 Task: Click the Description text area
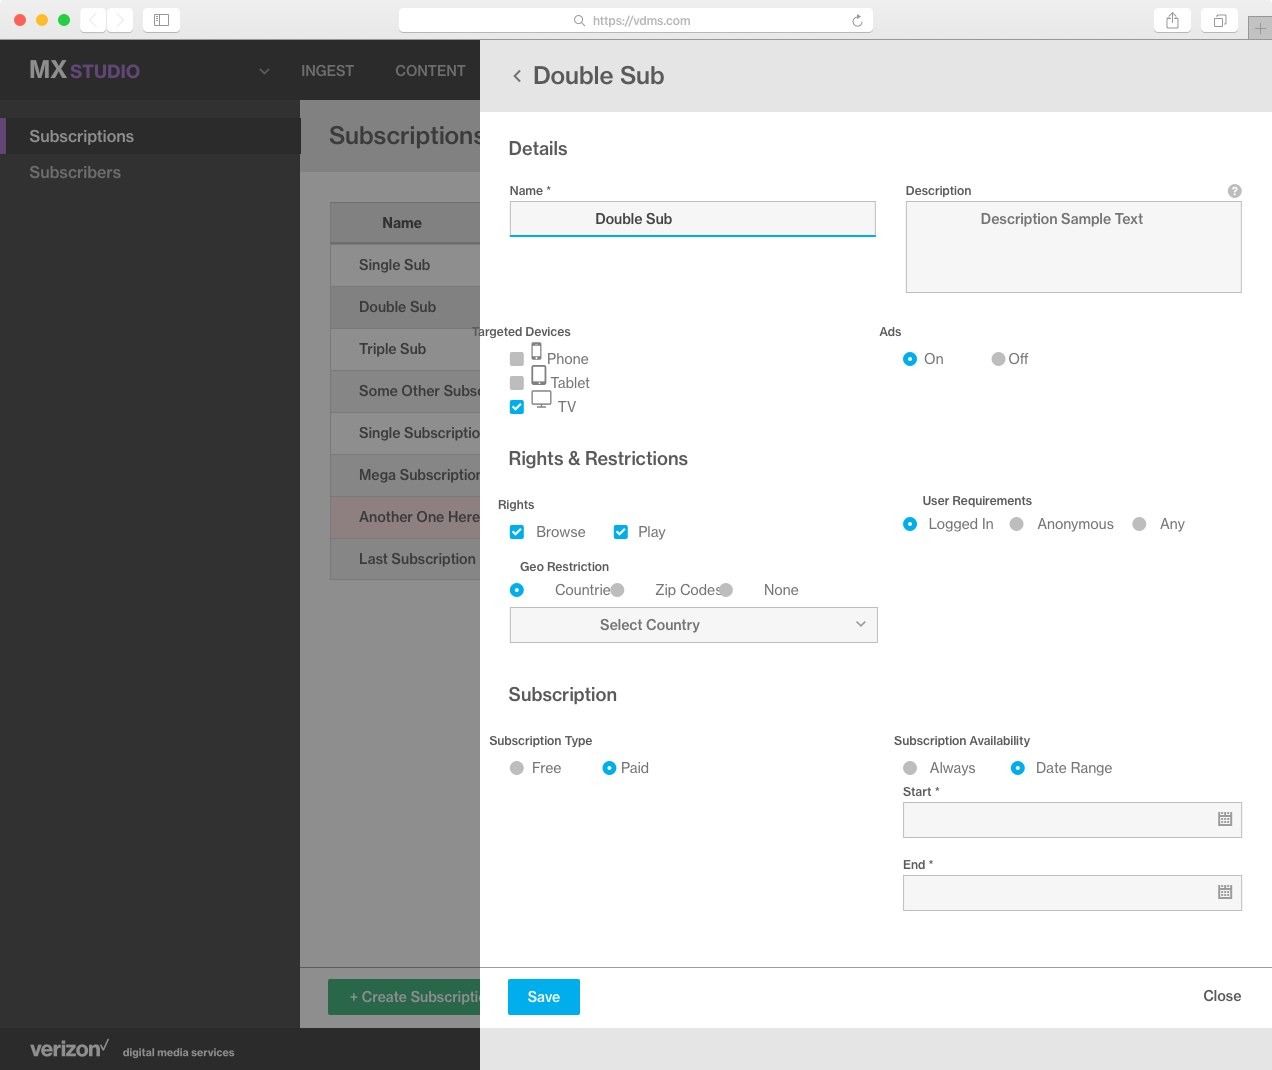point(1073,247)
